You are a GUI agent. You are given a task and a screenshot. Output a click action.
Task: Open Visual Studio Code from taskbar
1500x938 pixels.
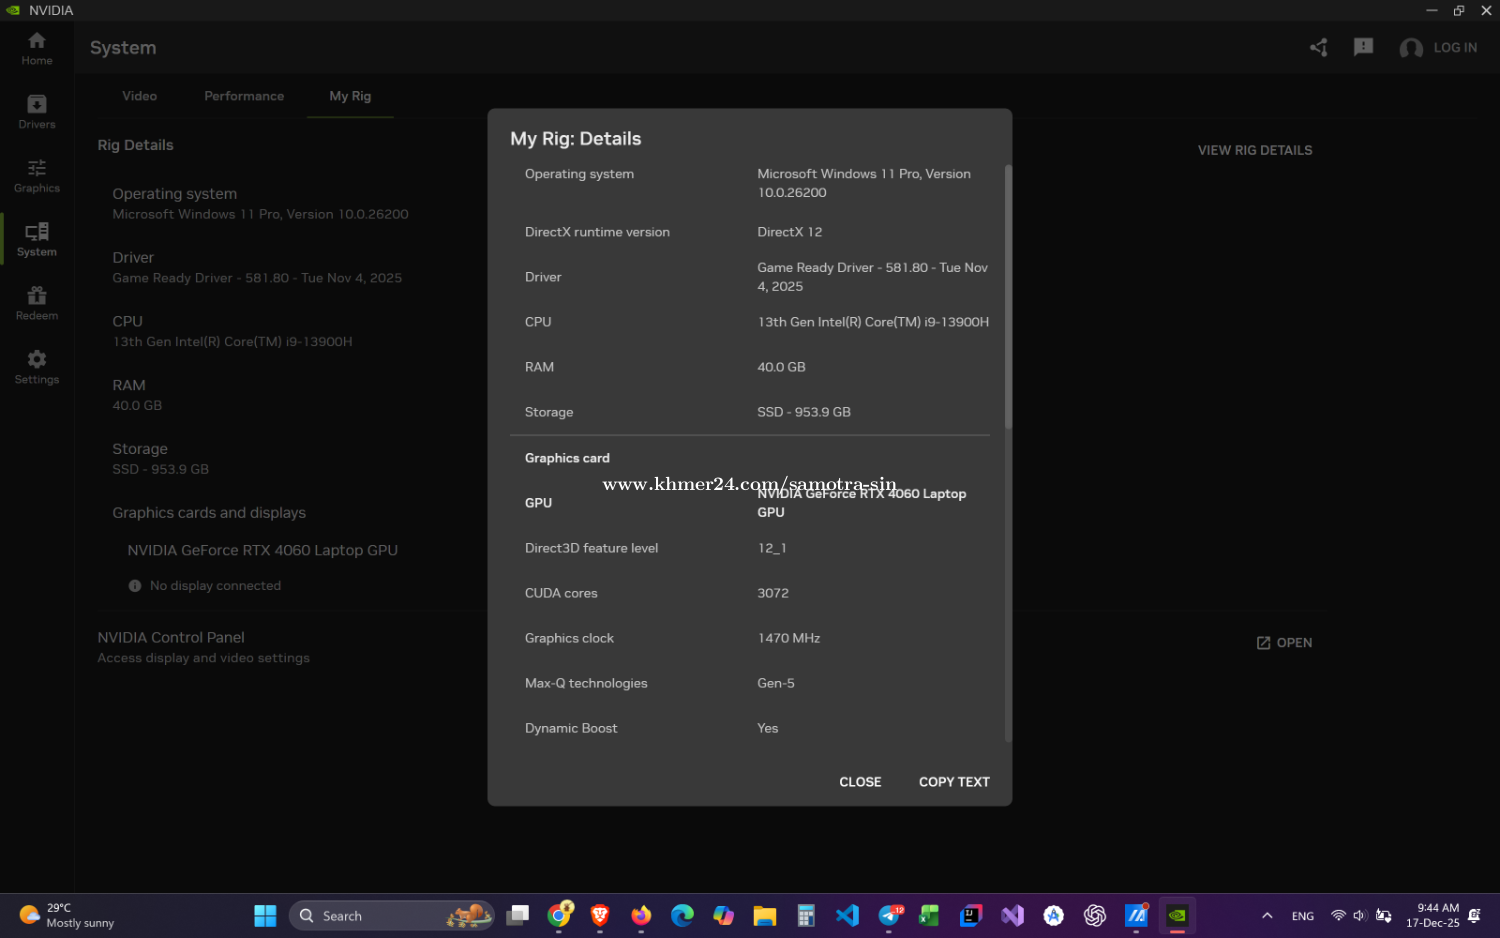pyautogui.click(x=847, y=916)
